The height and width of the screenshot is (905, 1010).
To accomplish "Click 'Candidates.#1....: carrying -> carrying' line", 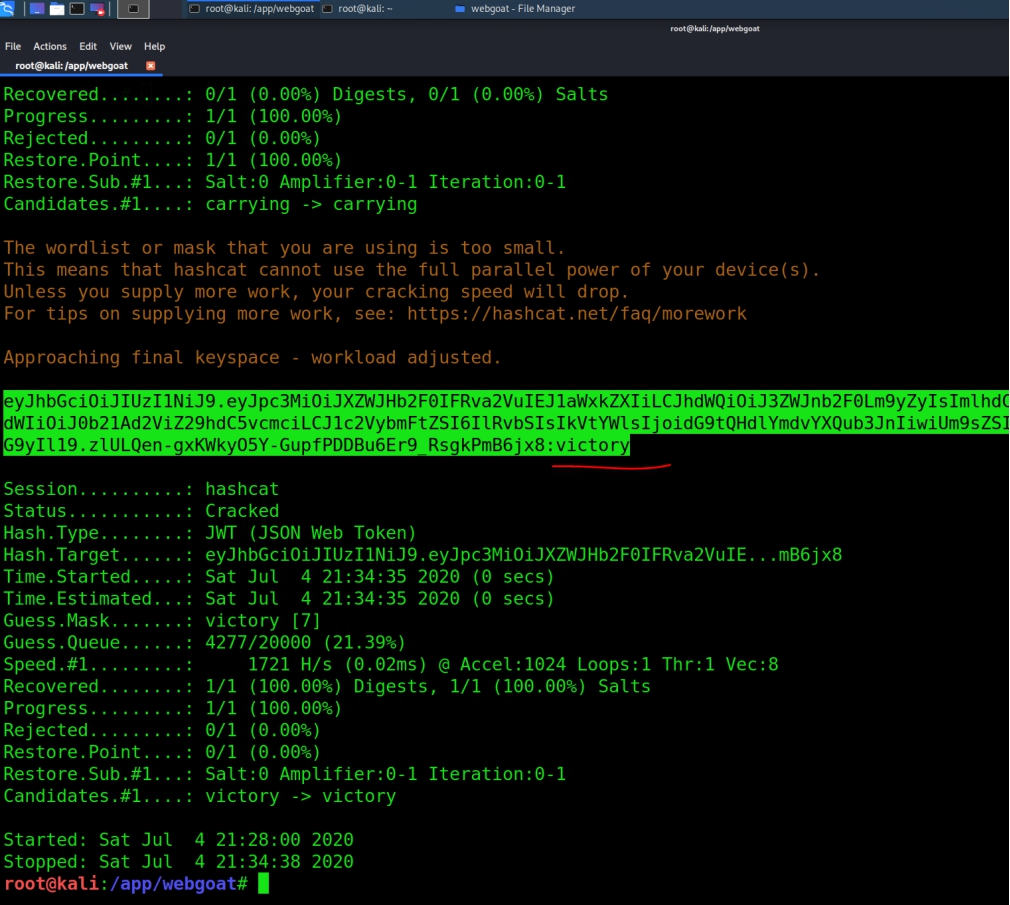I will coord(210,204).
